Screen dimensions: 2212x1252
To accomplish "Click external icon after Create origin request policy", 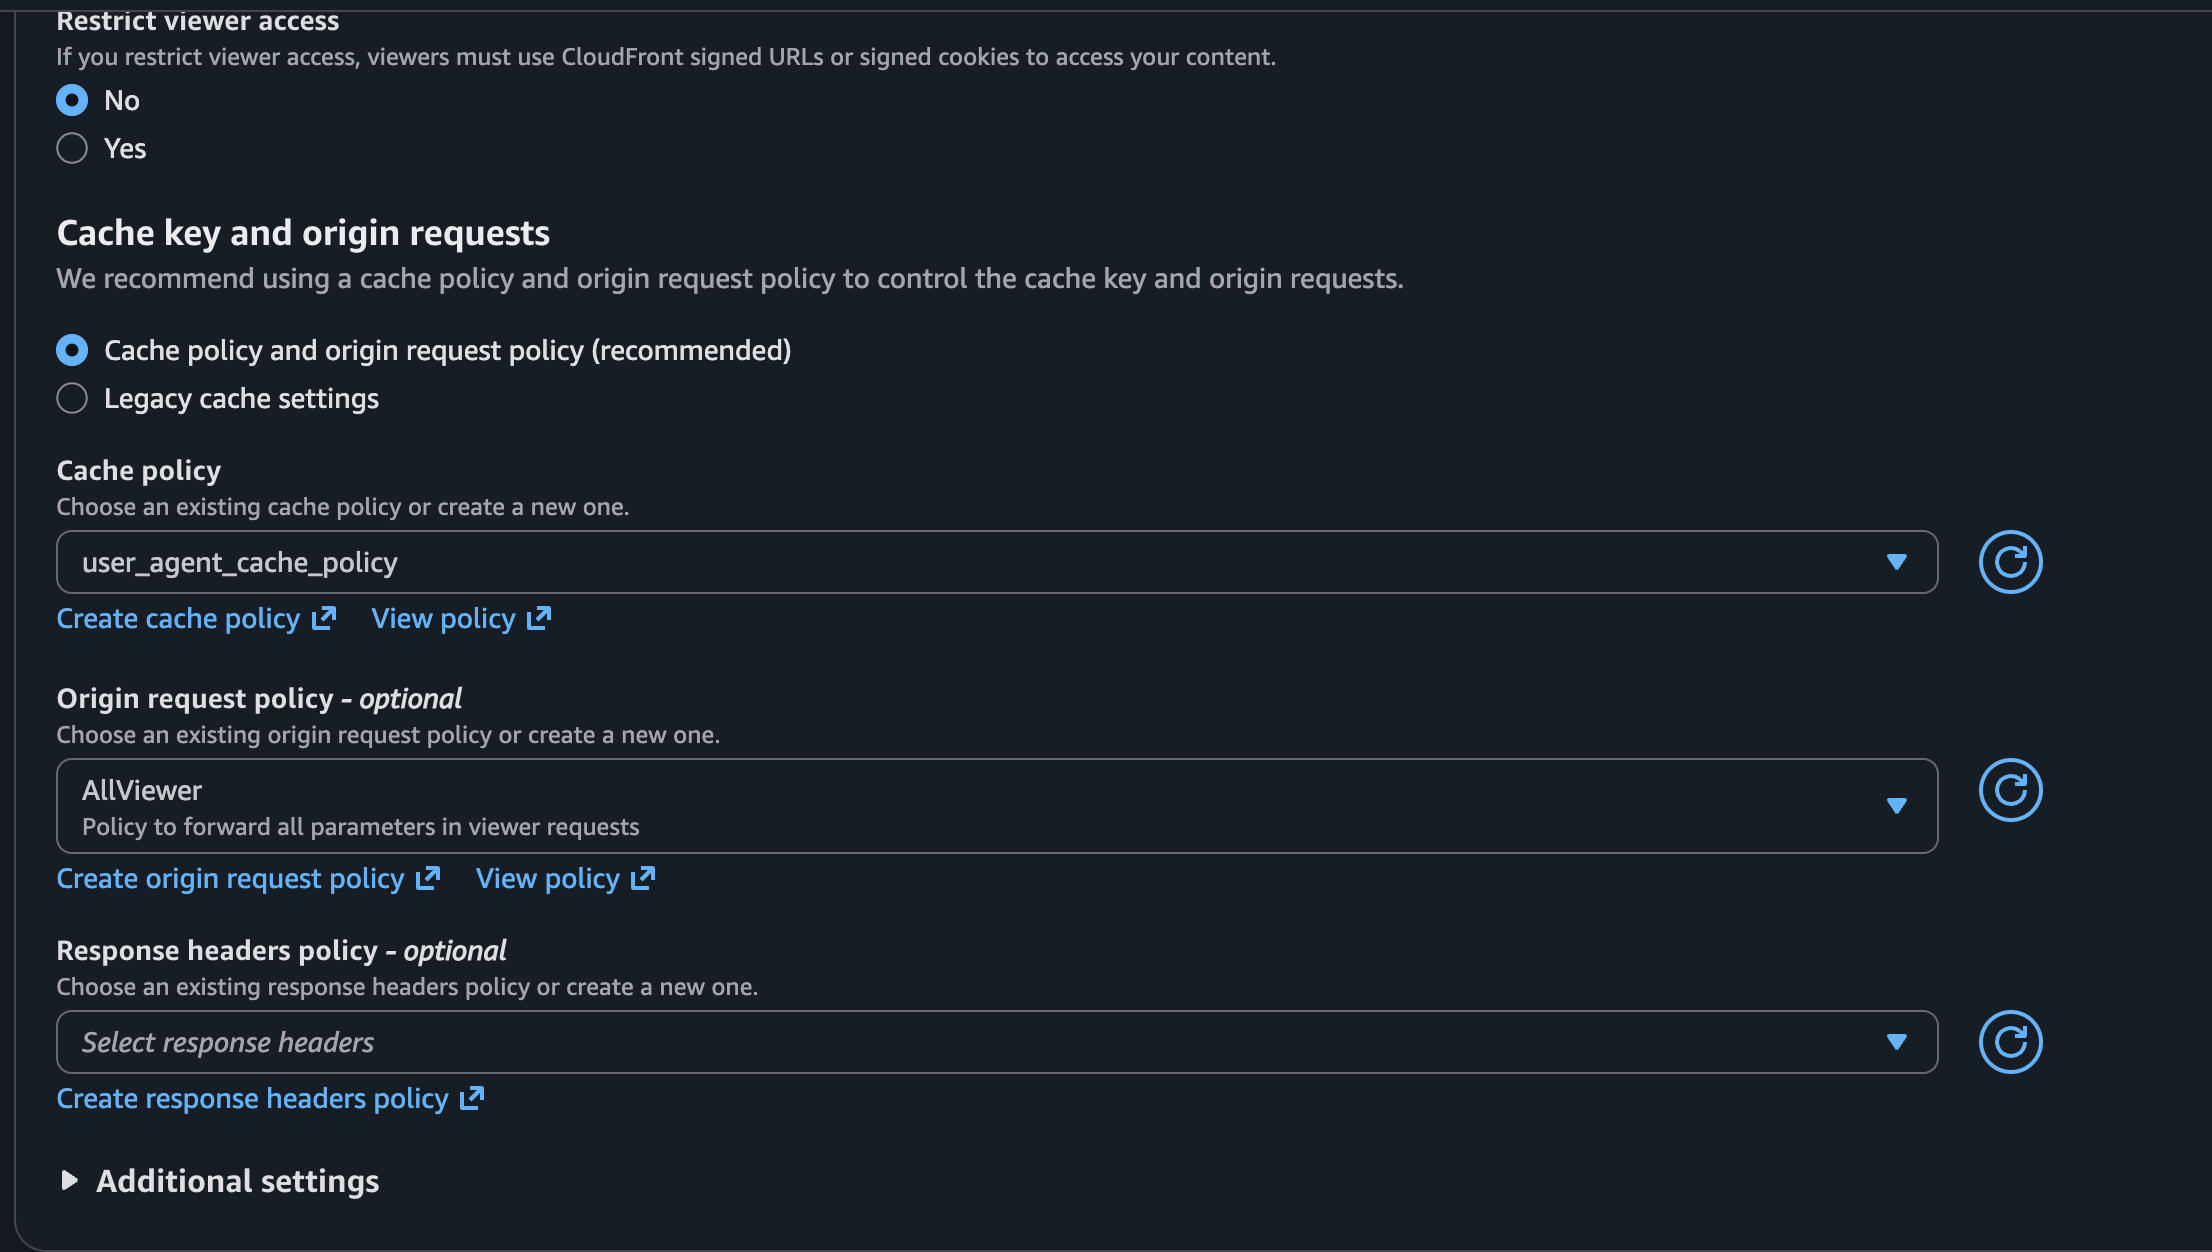I will (428, 878).
